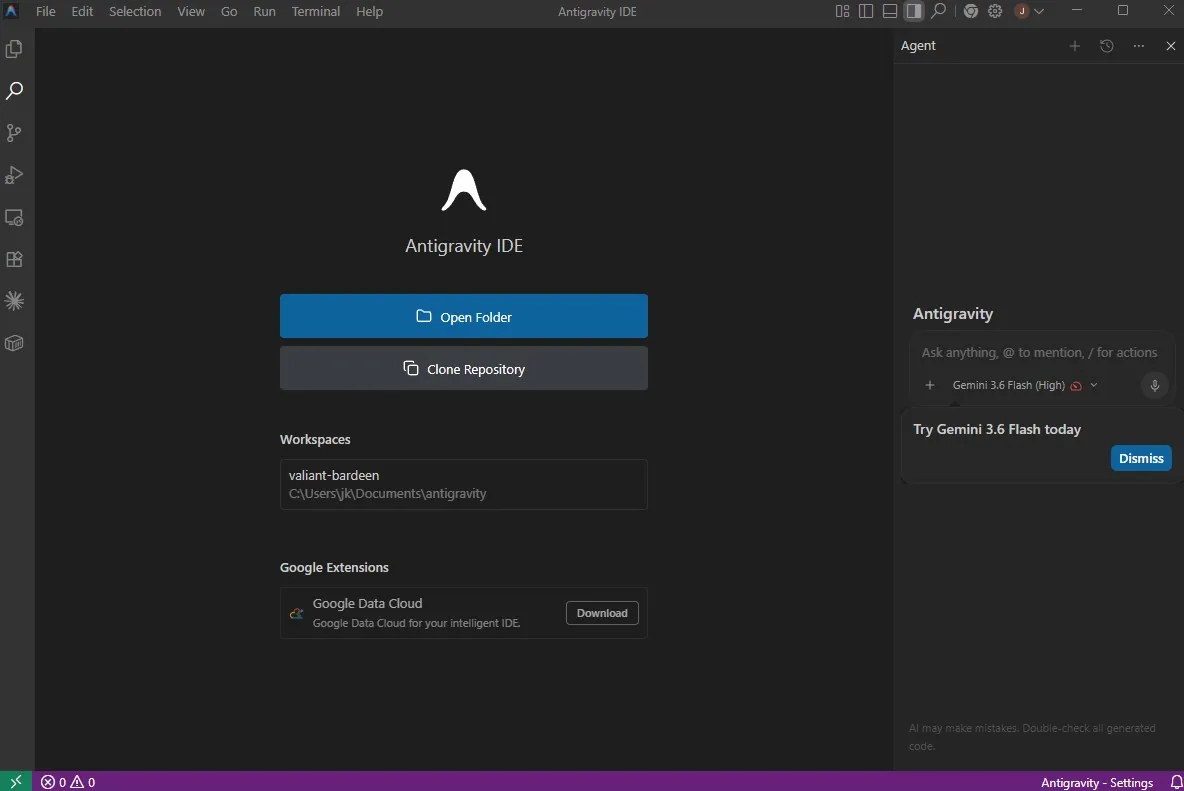
Task: Open the Selection menu
Action: [135, 11]
